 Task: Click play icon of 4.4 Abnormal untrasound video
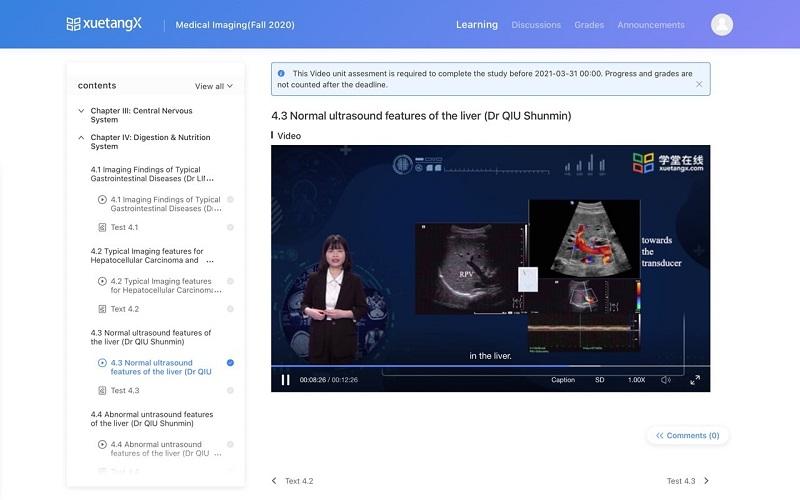tap(102, 444)
